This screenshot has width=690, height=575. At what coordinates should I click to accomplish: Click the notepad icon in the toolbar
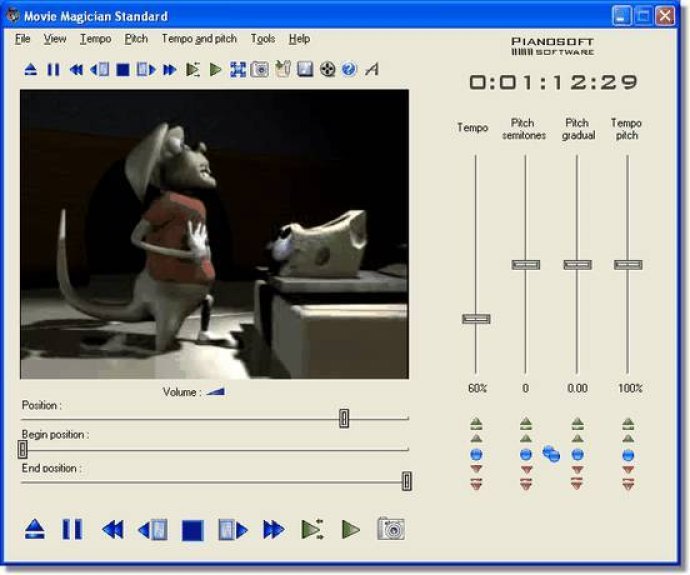283,69
